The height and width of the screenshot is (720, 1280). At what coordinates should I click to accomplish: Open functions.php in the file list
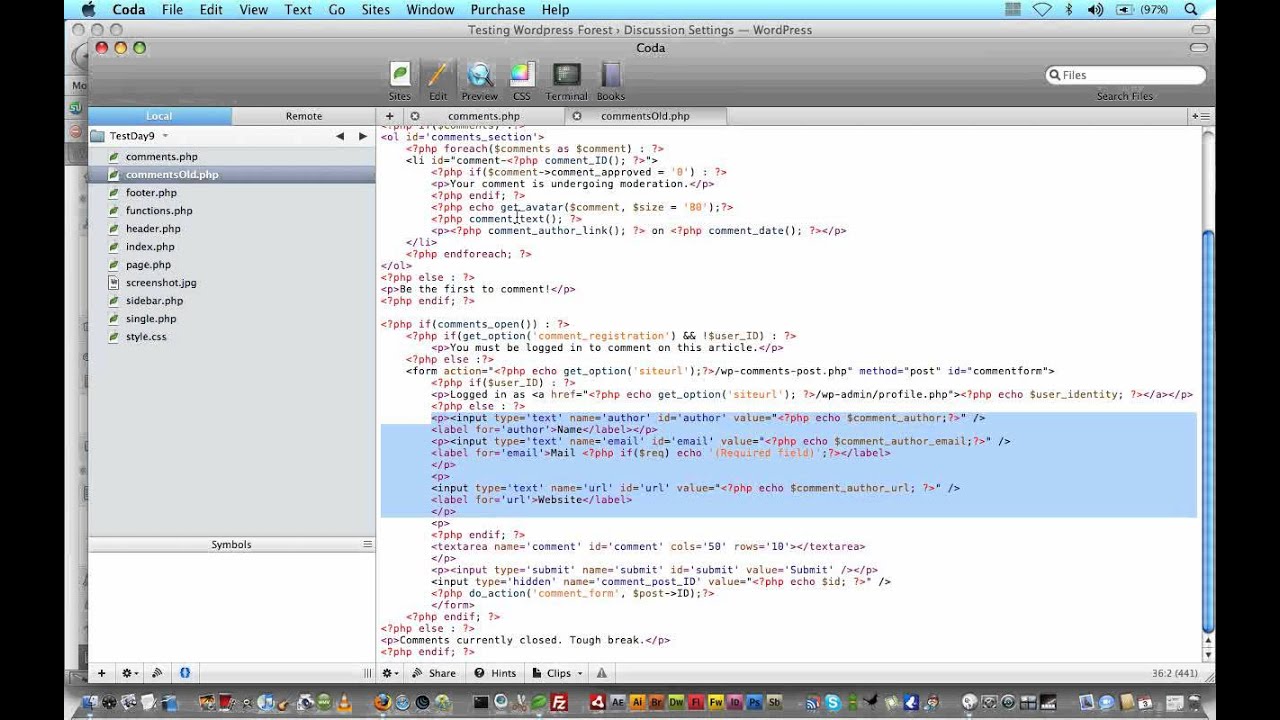(x=159, y=211)
